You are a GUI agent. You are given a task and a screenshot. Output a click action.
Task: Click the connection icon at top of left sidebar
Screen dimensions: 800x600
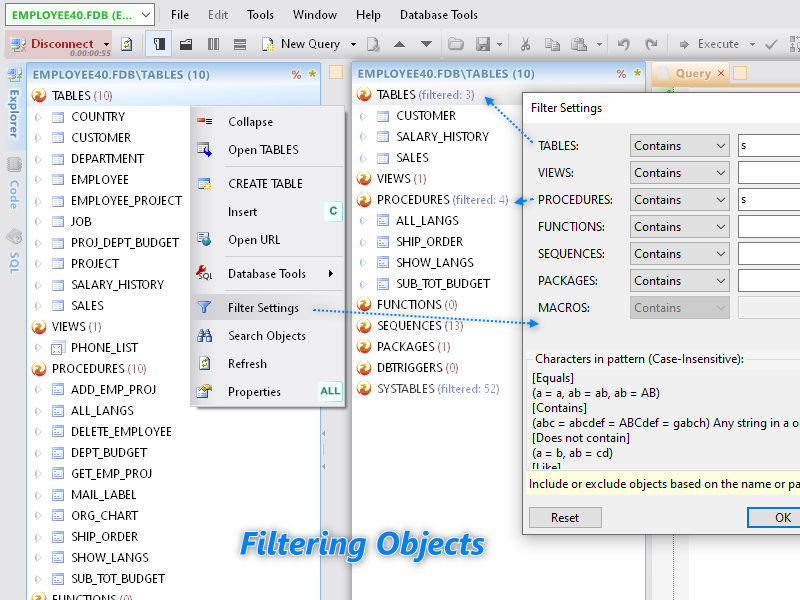point(14,75)
